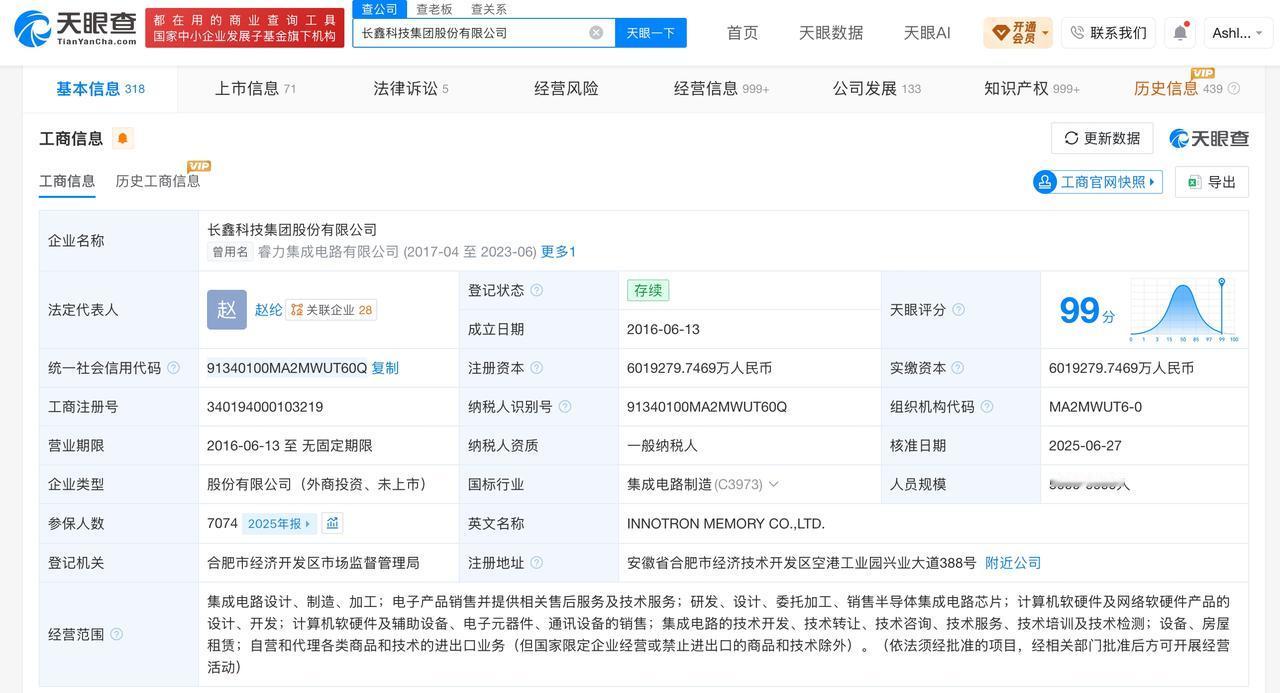
Task: Click 导出 export button
Action: (1212, 182)
